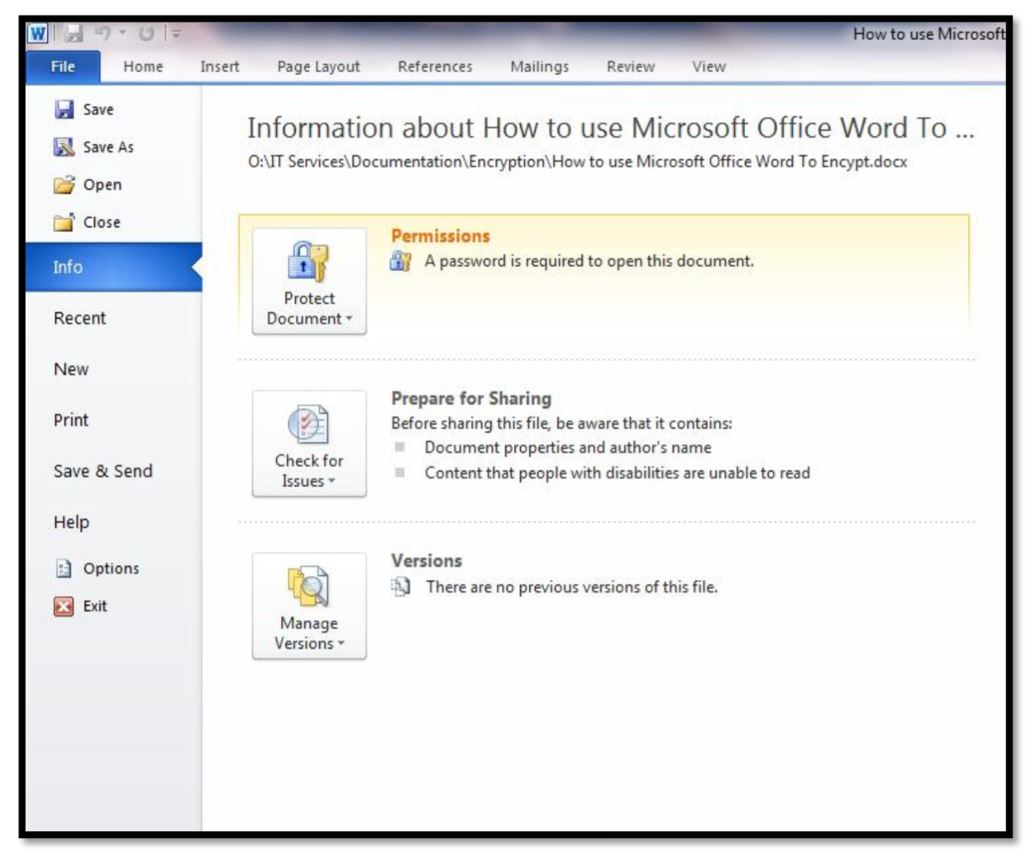1033x864 pixels.
Task: Click the document file path text
Action: [577, 162]
